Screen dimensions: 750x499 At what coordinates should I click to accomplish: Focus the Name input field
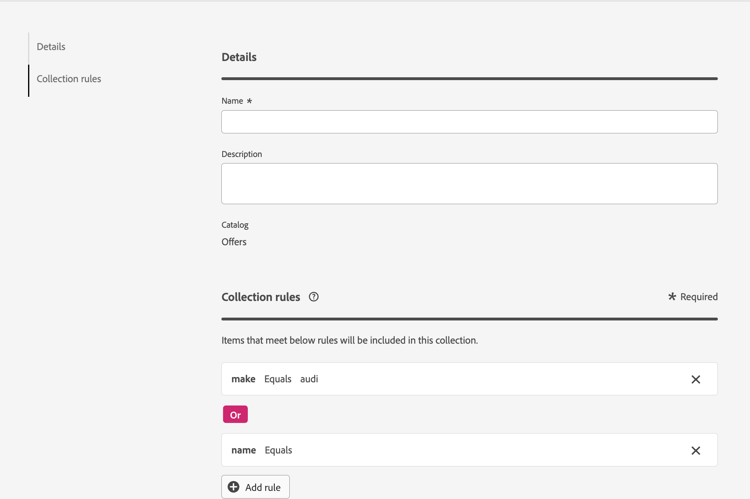click(x=469, y=122)
